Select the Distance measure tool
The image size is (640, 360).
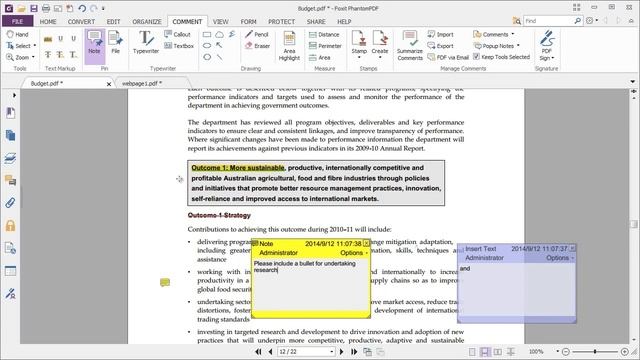(324, 34)
